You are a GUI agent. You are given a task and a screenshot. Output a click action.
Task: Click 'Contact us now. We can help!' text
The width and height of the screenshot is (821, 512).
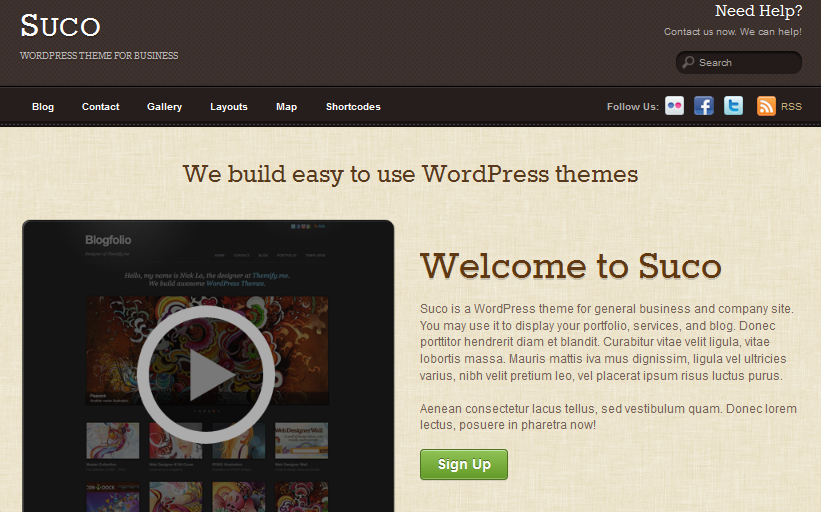click(733, 32)
